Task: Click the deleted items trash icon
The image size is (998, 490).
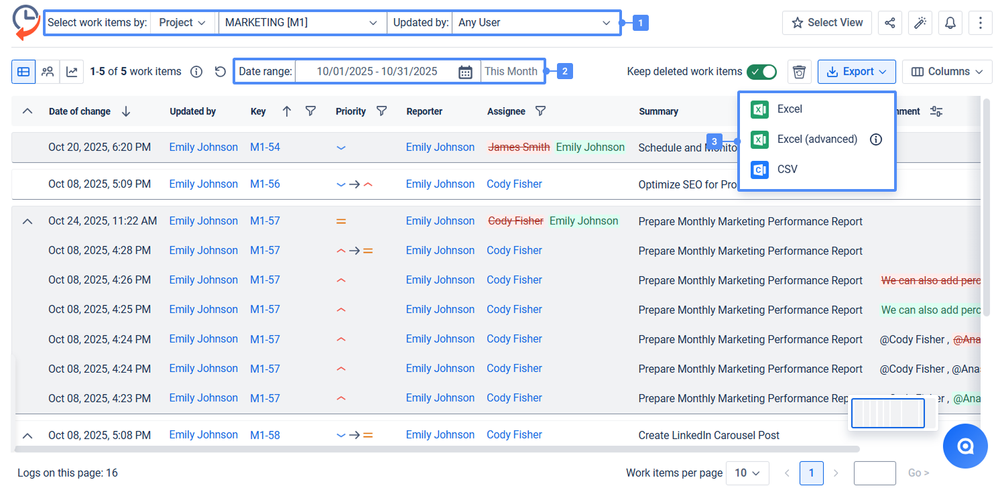Action: 798,72
